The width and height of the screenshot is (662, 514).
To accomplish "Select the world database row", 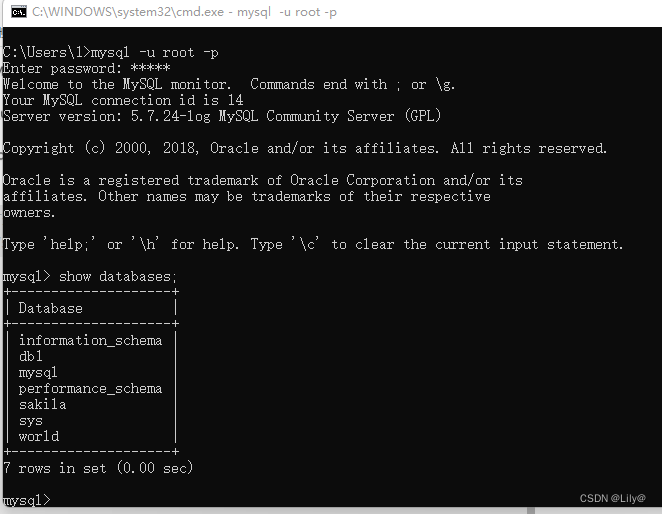I will click(x=38, y=436).
